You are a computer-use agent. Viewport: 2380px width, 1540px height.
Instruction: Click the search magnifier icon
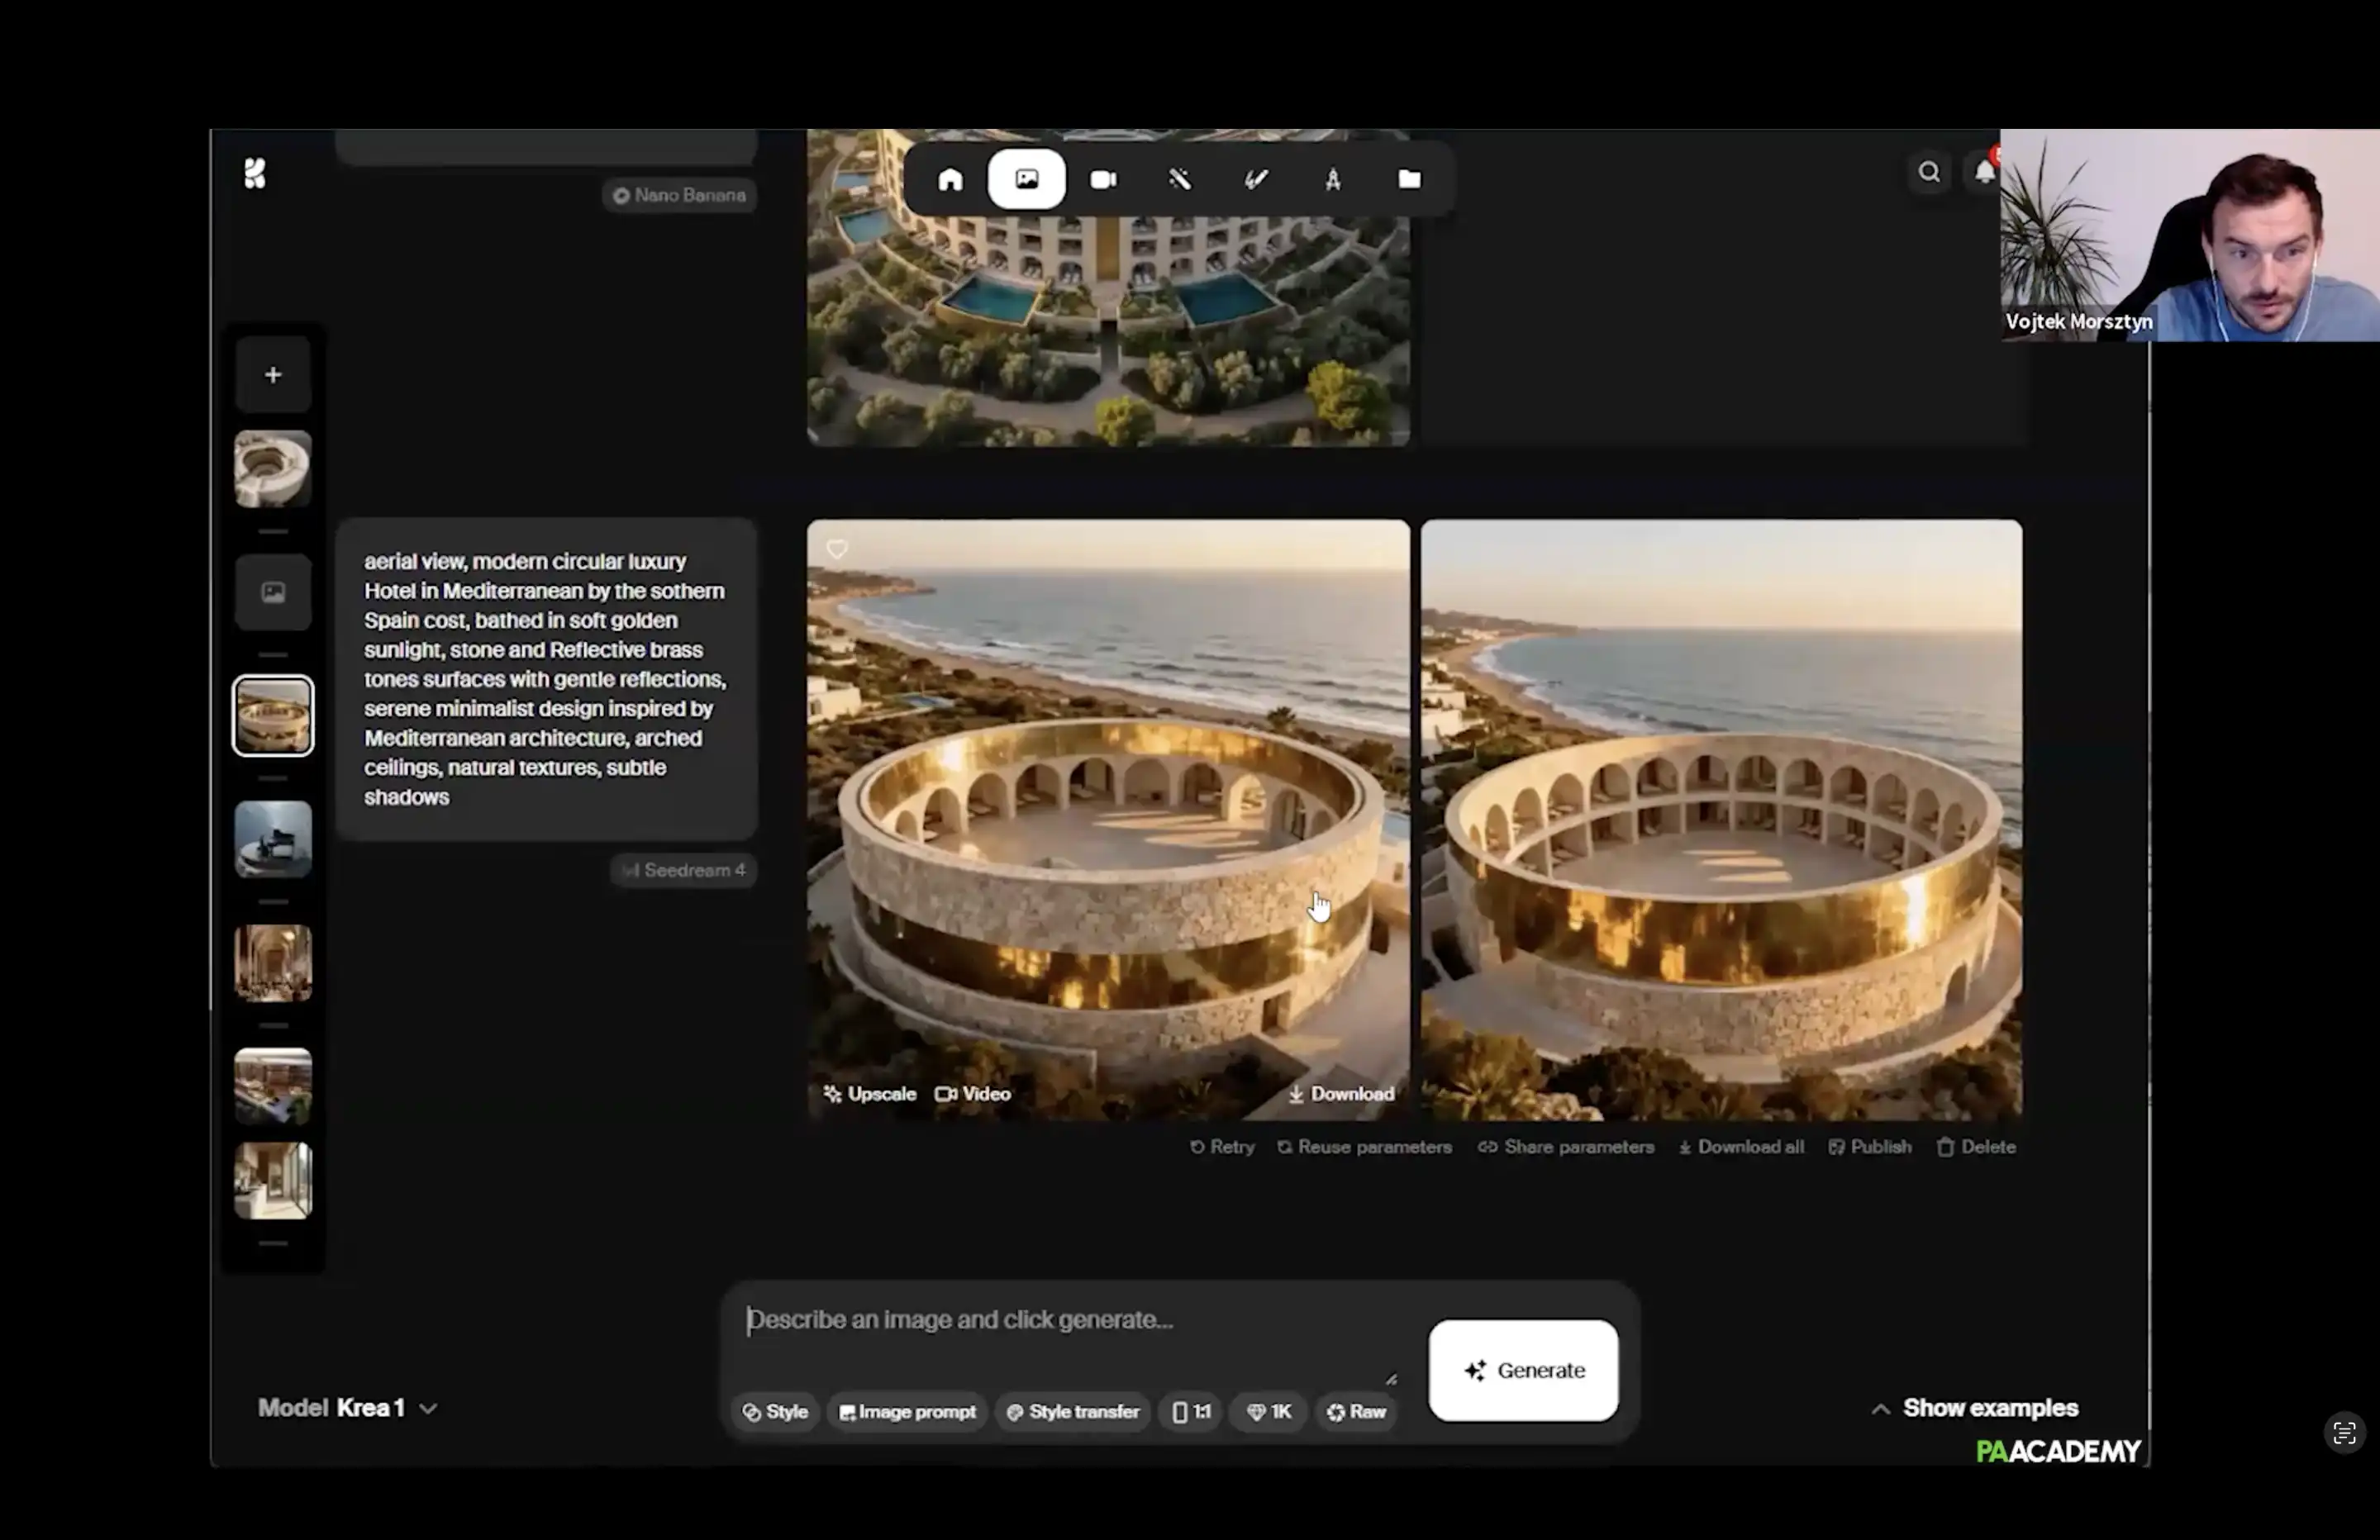(1929, 172)
